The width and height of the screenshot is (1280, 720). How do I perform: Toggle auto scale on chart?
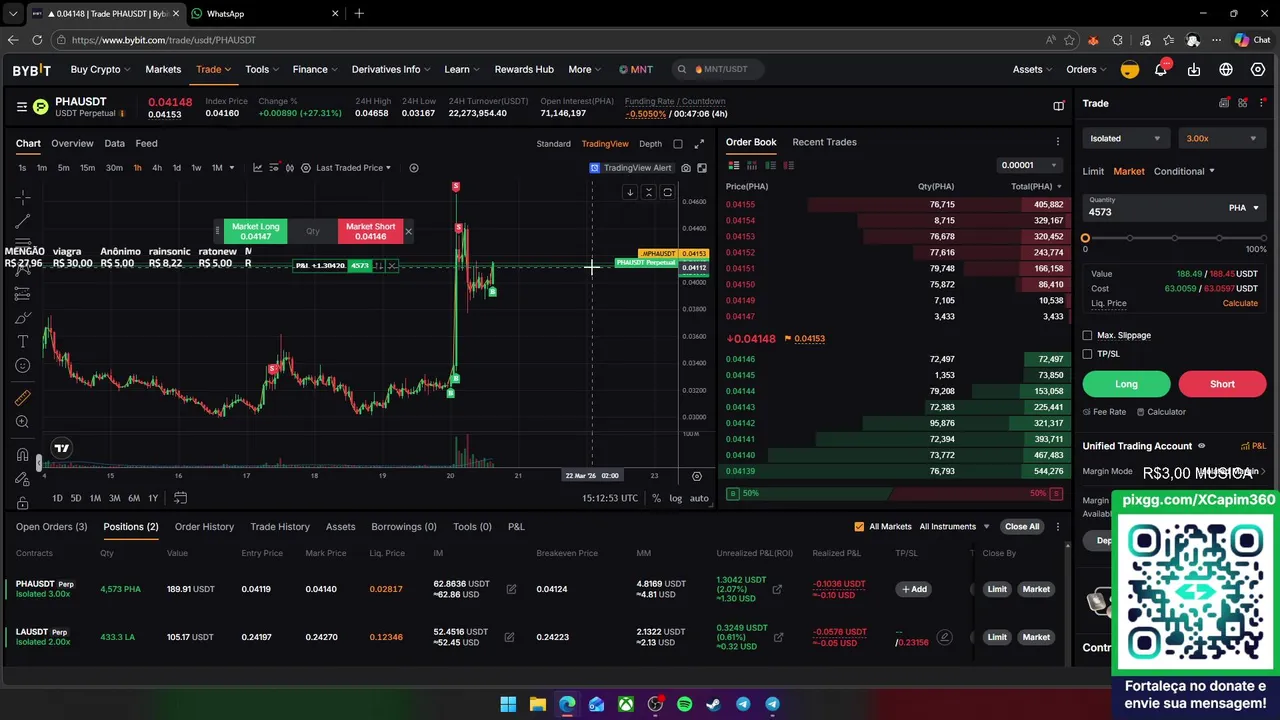699,498
